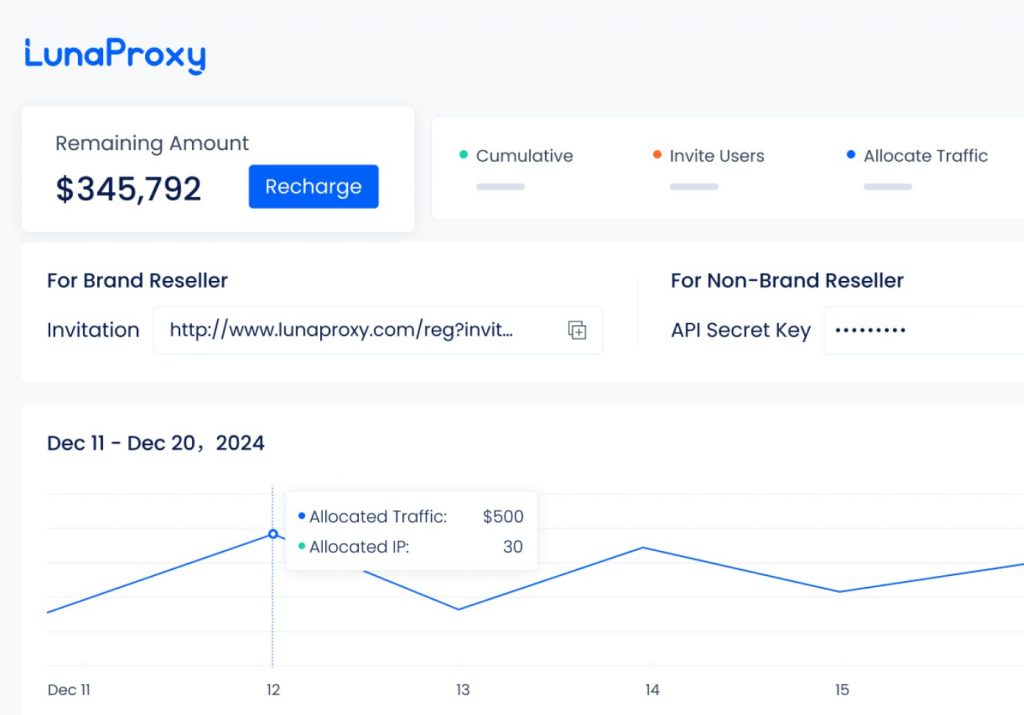Select the Allocate Traffic legend item
Image resolution: width=1024 pixels, height=715 pixels.
[917, 156]
